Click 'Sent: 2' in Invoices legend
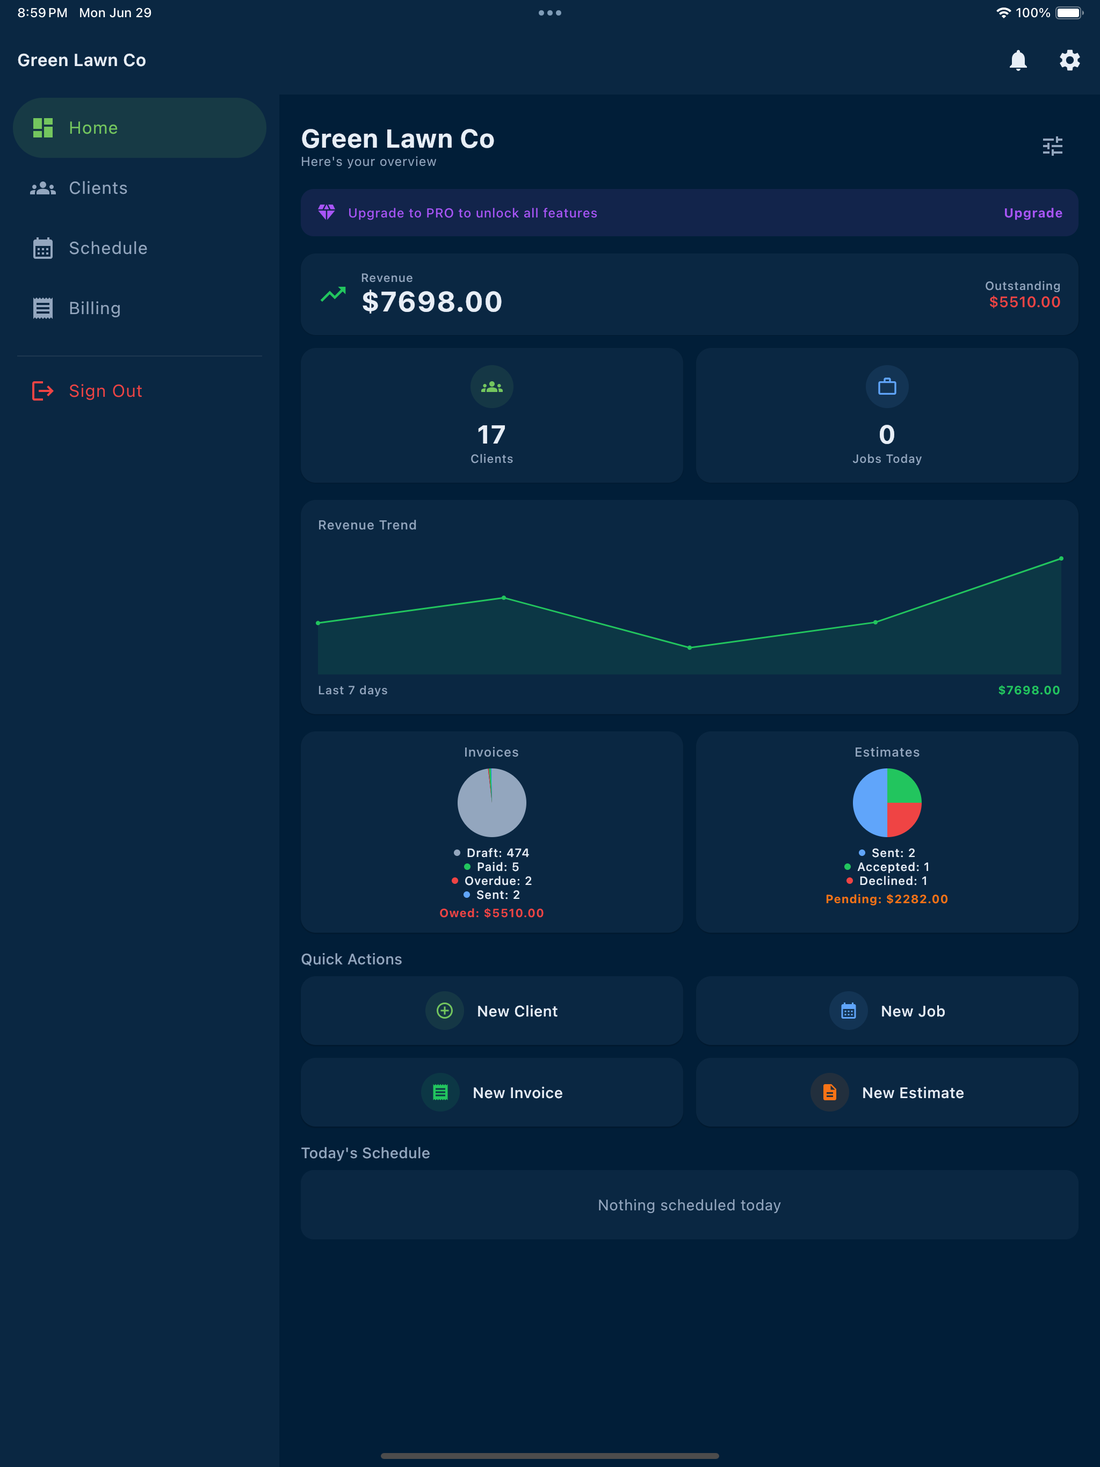Viewport: 1100px width, 1467px height. point(491,895)
